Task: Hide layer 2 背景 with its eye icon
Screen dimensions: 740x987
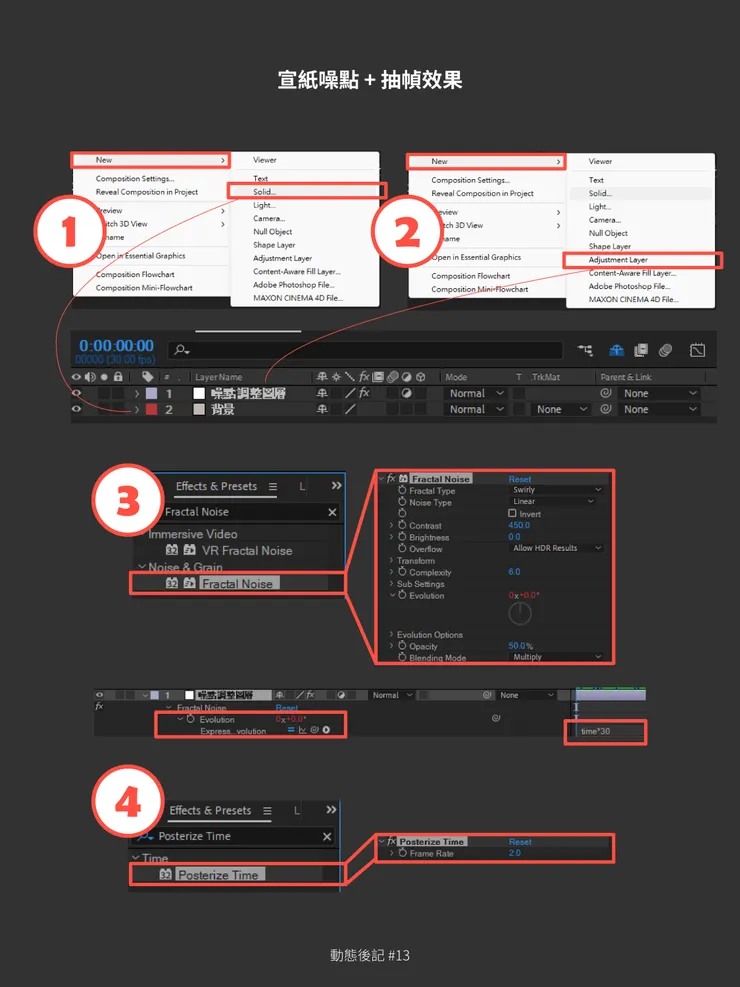Action: (76, 409)
